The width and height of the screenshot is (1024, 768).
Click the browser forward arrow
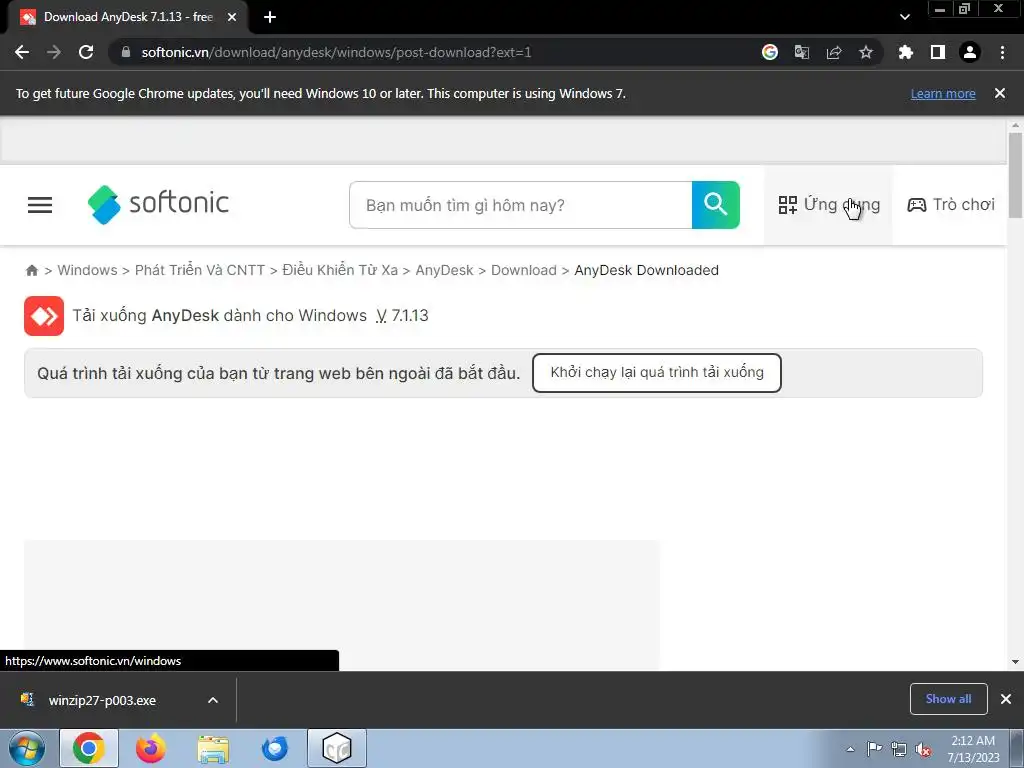pos(54,52)
